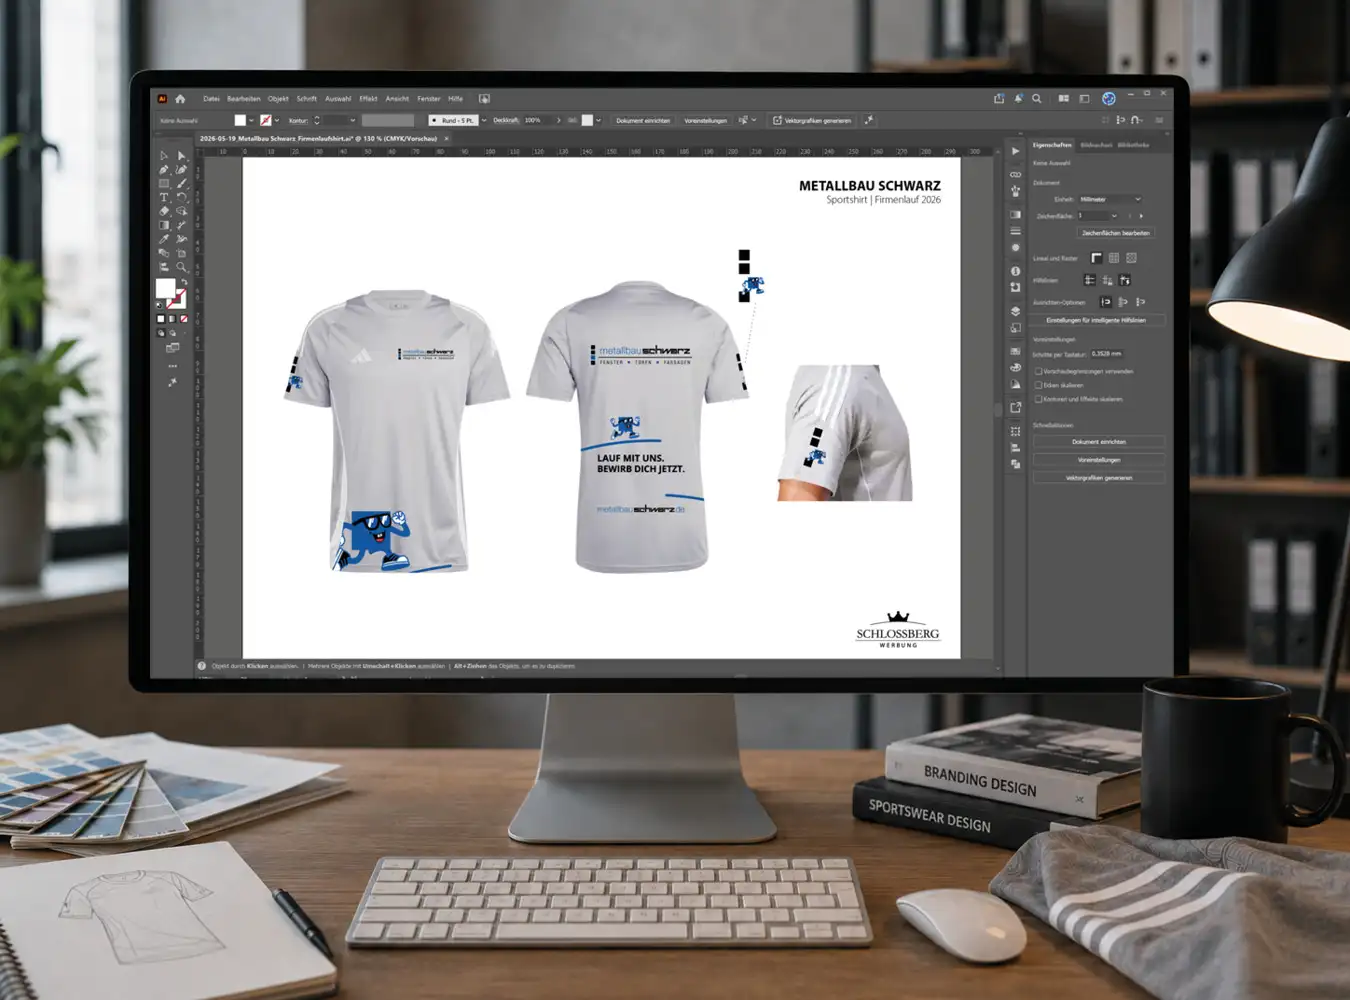The height and width of the screenshot is (1000, 1350).
Task: Open fill color dropdown in control bar
Action: click(251, 120)
